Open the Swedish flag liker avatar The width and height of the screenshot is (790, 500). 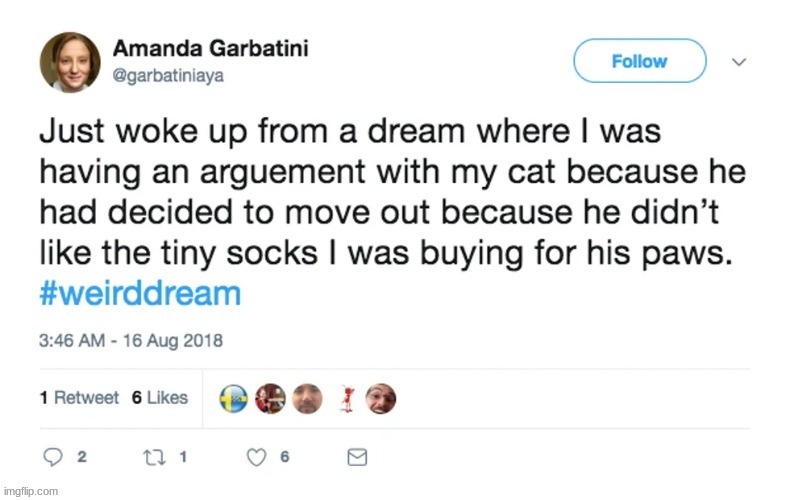click(x=234, y=398)
